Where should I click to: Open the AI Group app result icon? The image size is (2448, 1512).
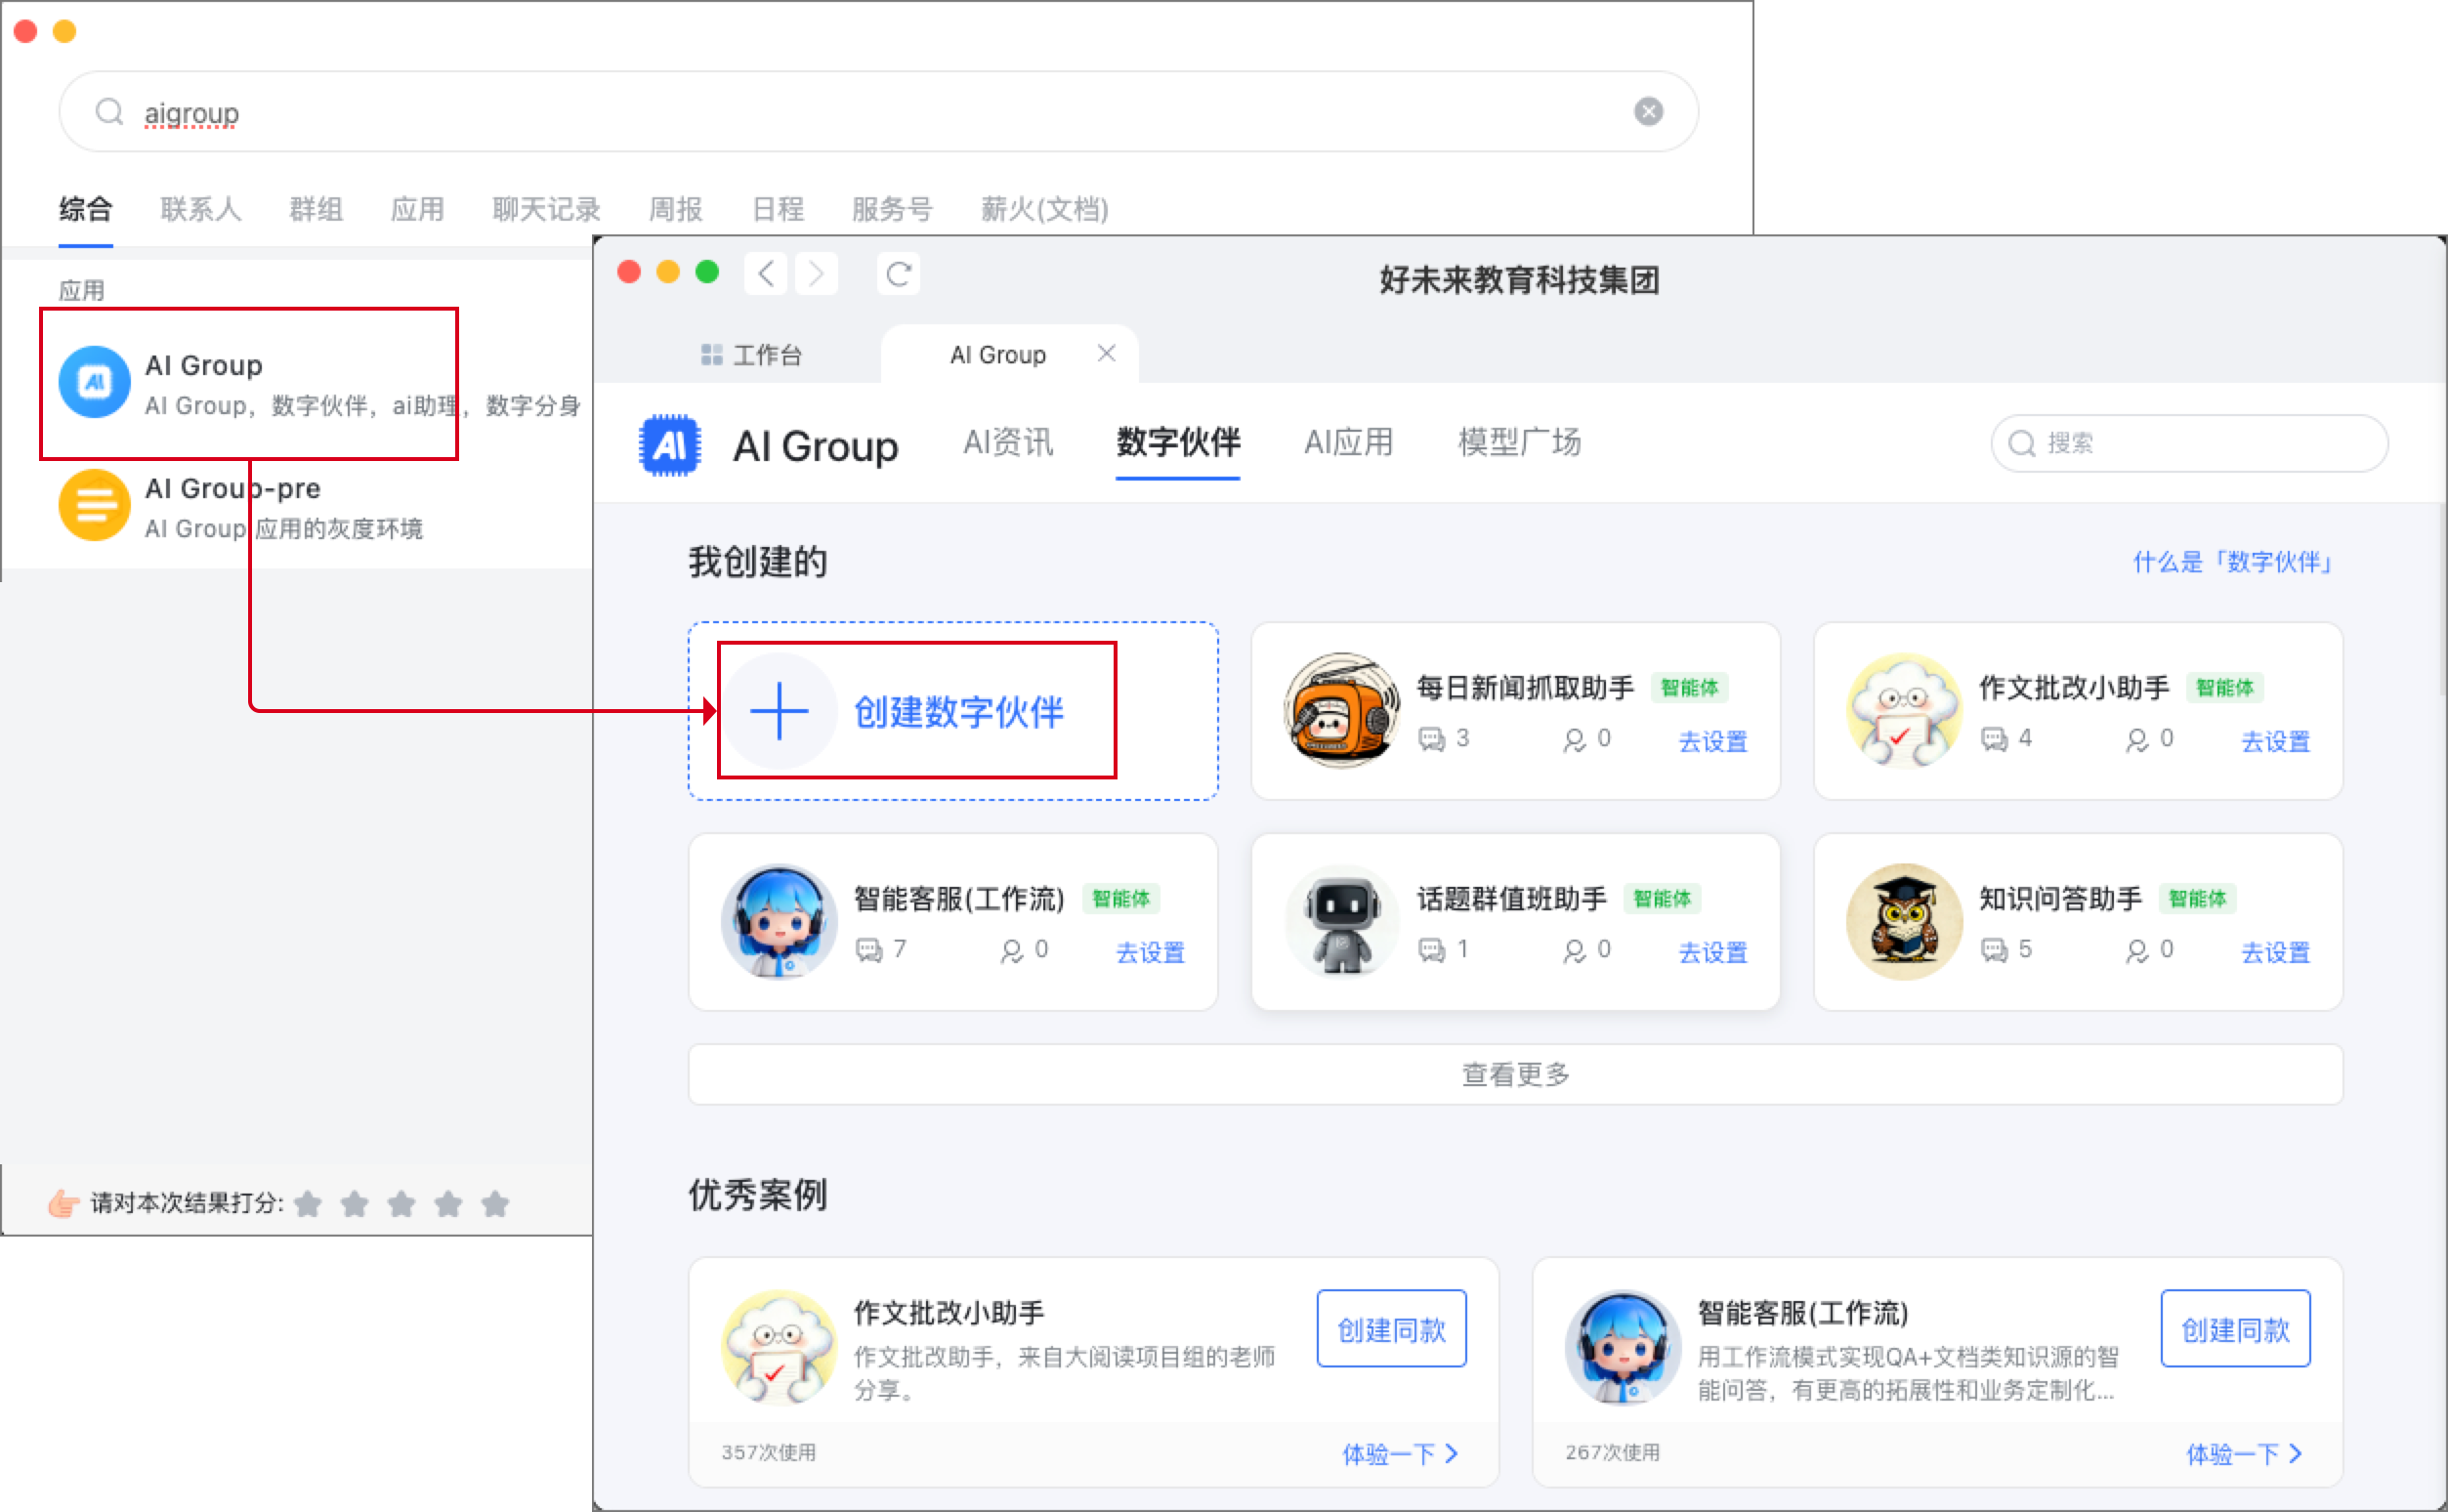tap(94, 382)
